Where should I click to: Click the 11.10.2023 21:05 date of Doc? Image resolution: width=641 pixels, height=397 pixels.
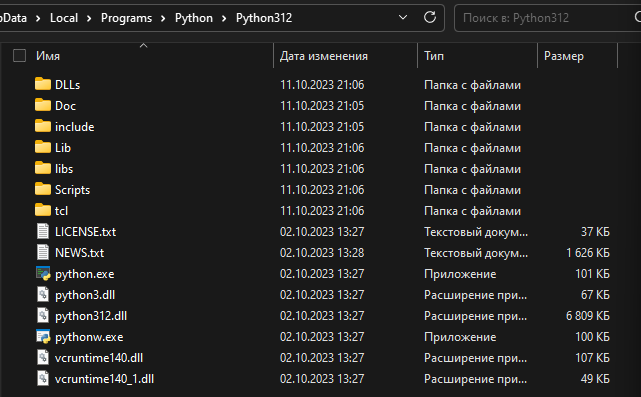(322, 105)
